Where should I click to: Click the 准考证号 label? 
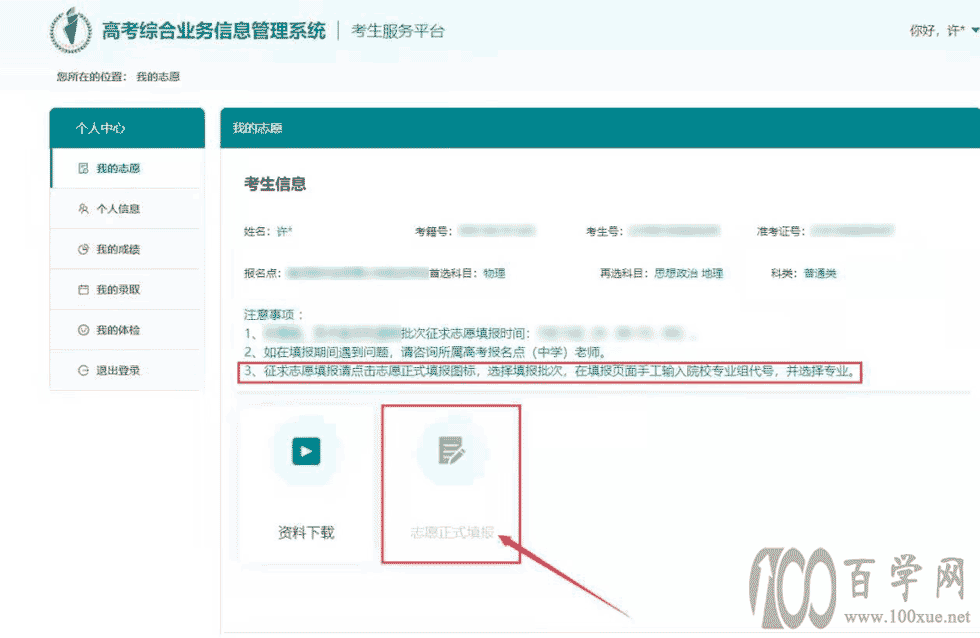click(x=781, y=231)
